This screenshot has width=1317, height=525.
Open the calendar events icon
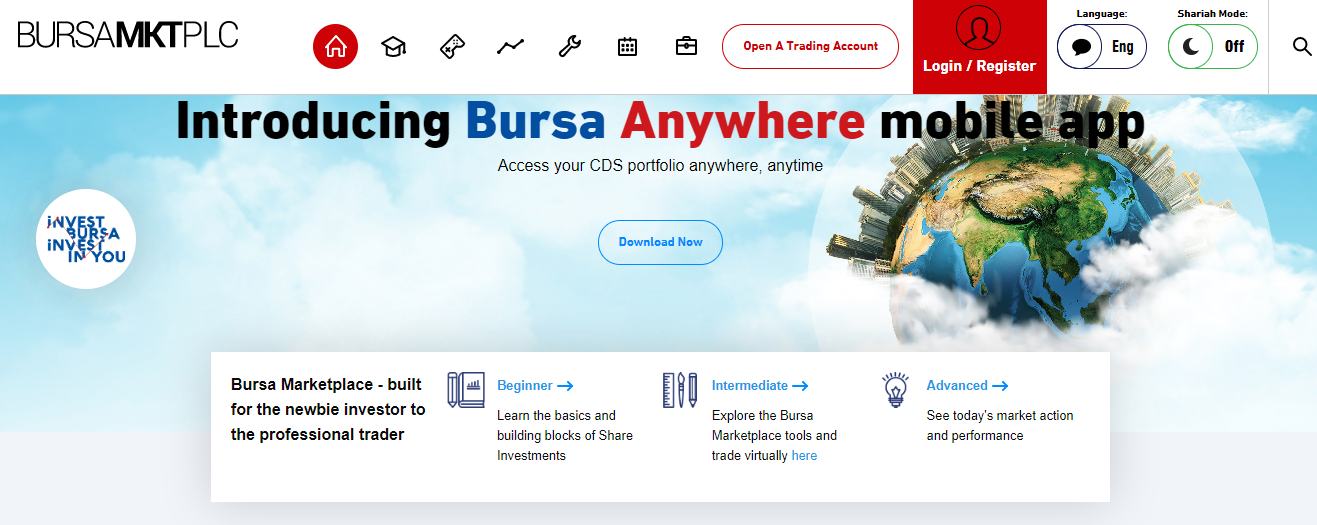[627, 47]
